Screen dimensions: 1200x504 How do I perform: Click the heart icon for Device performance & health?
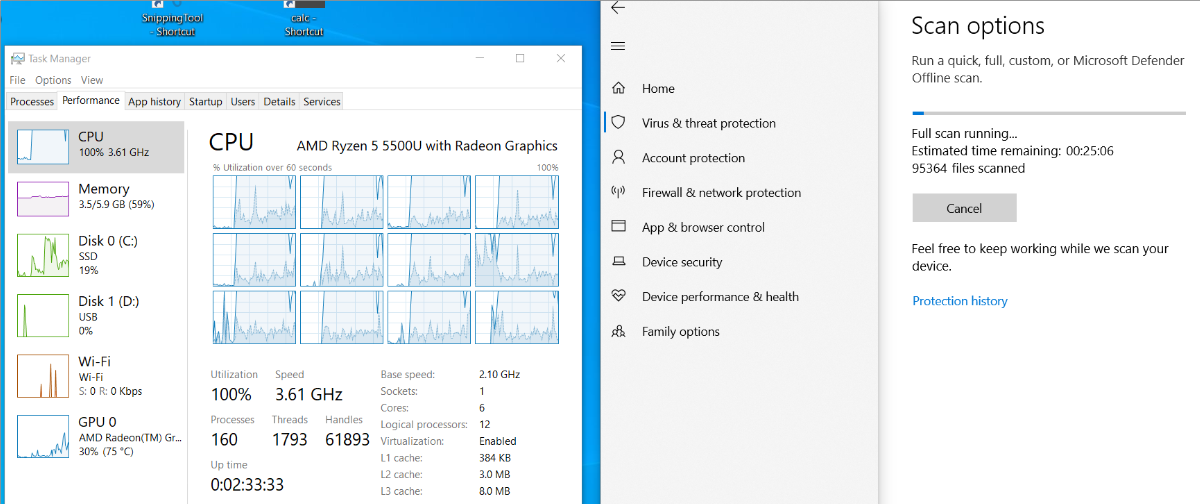coord(618,296)
